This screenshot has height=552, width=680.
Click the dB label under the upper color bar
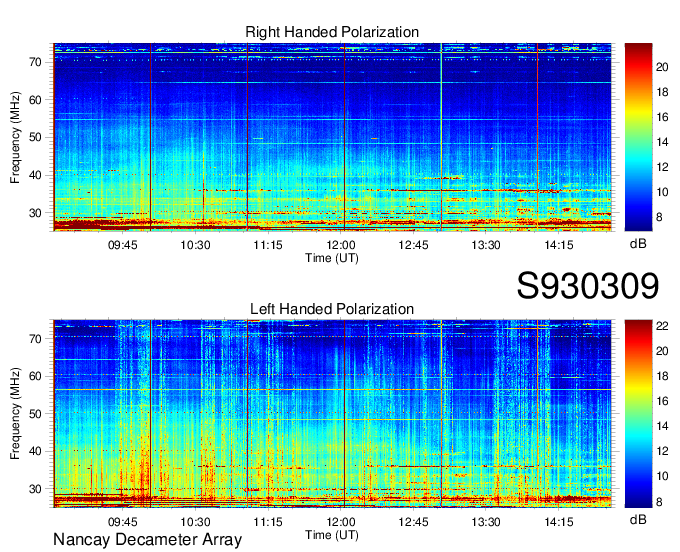[x=638, y=244]
